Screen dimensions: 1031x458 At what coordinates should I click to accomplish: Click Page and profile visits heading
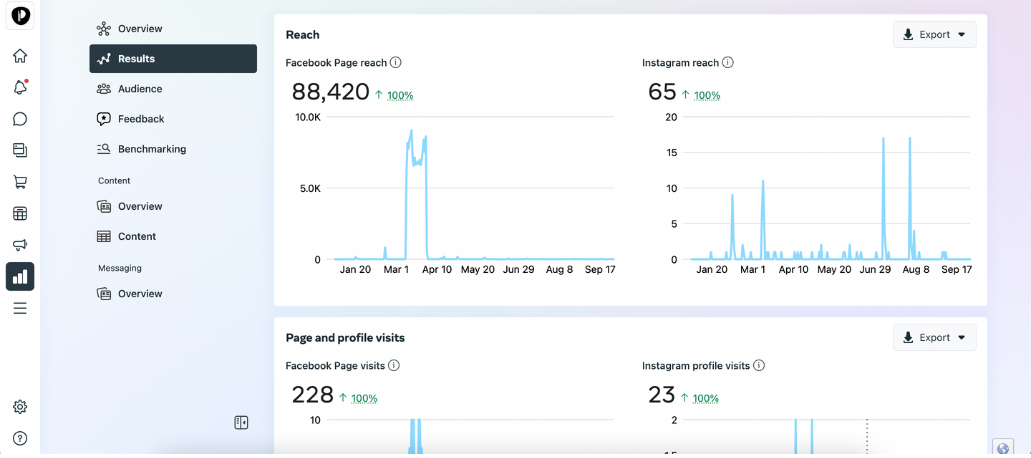(345, 338)
